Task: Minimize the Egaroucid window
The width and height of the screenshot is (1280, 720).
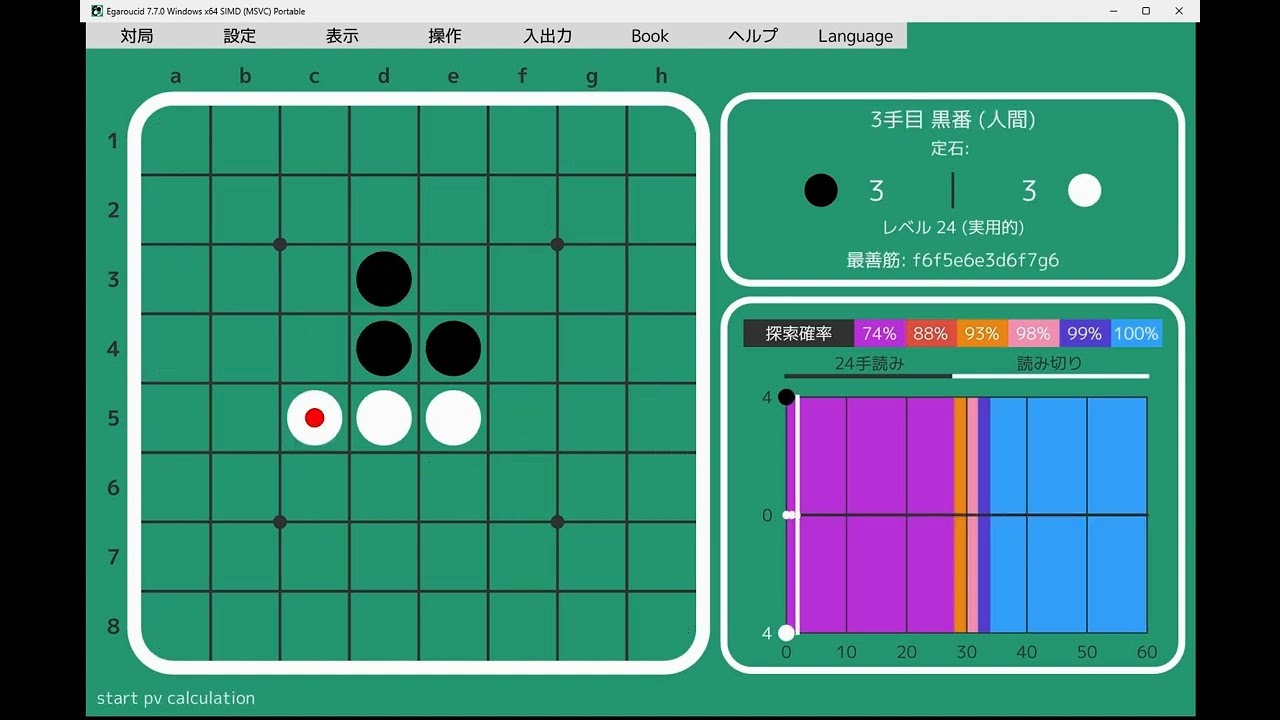Action: point(1114,11)
